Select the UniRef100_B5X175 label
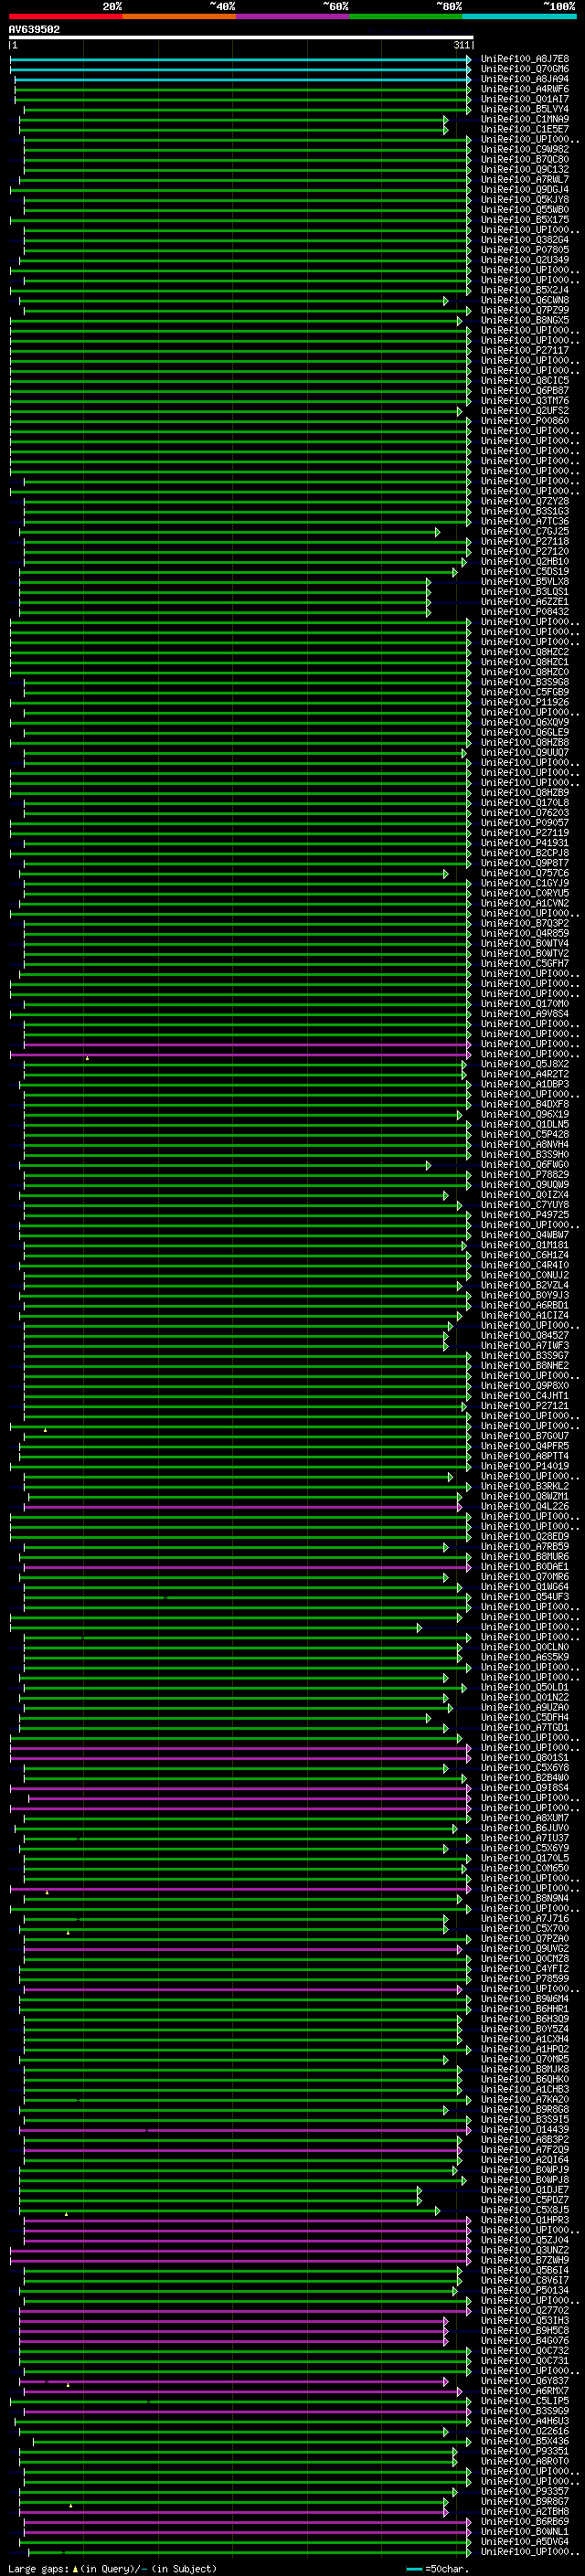This screenshot has width=585, height=2576. (x=525, y=219)
